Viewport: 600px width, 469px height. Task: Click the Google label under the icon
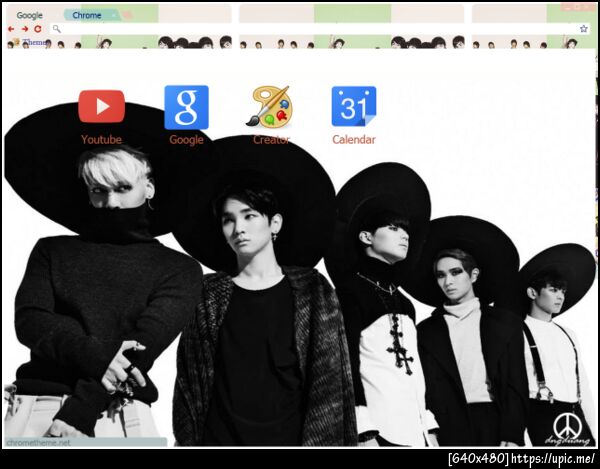tap(186, 140)
